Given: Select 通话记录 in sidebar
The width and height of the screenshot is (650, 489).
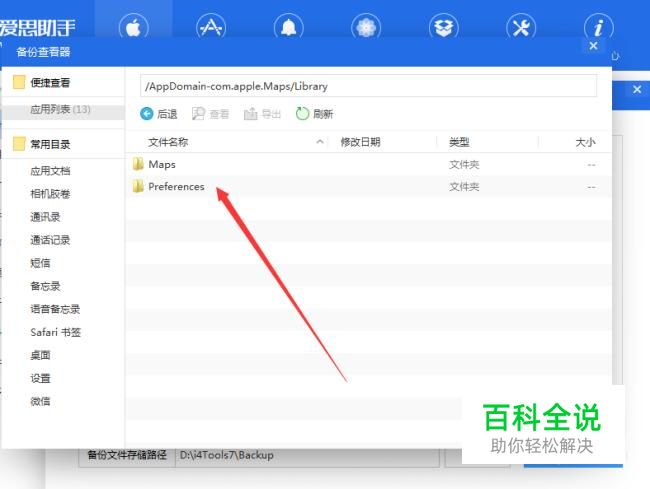Looking at the screenshot, I should pos(50,240).
